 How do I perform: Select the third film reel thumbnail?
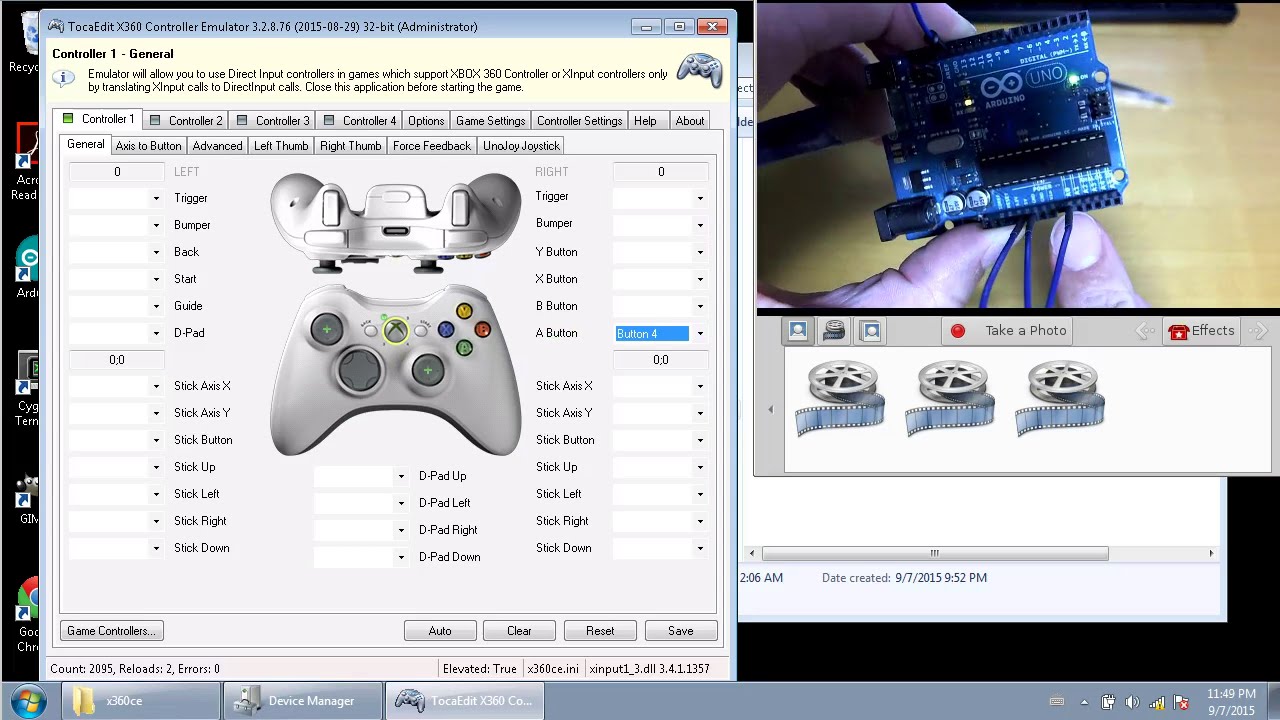(1061, 398)
